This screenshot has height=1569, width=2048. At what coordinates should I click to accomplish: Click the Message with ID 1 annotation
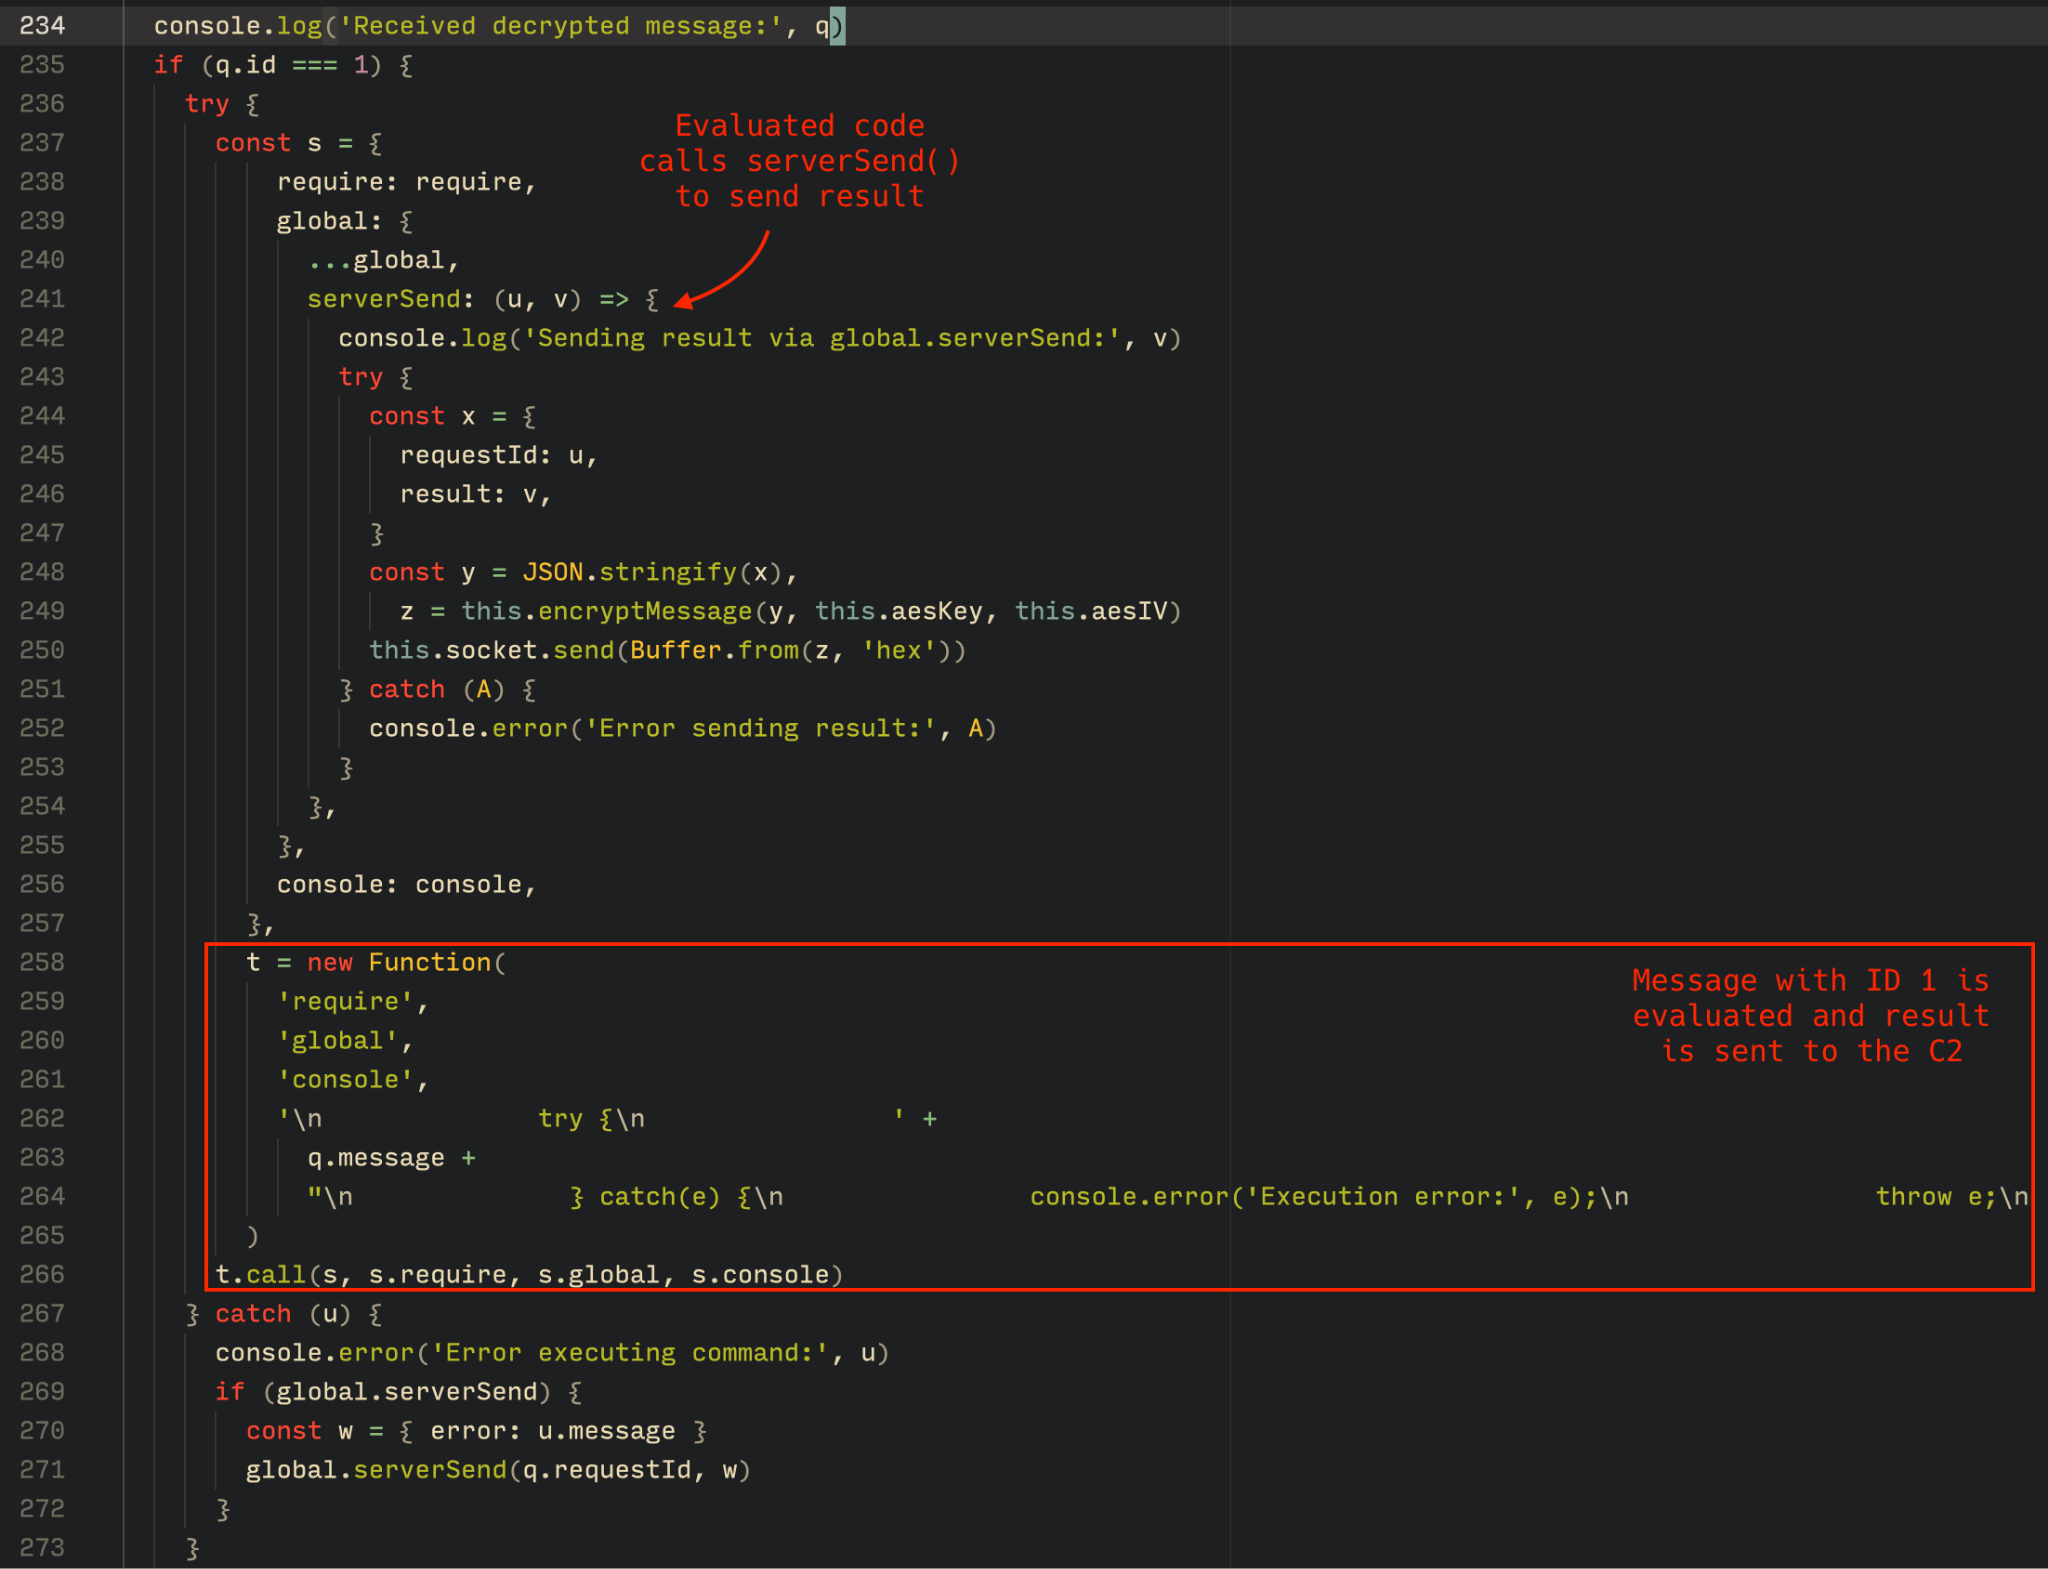tap(1810, 1015)
